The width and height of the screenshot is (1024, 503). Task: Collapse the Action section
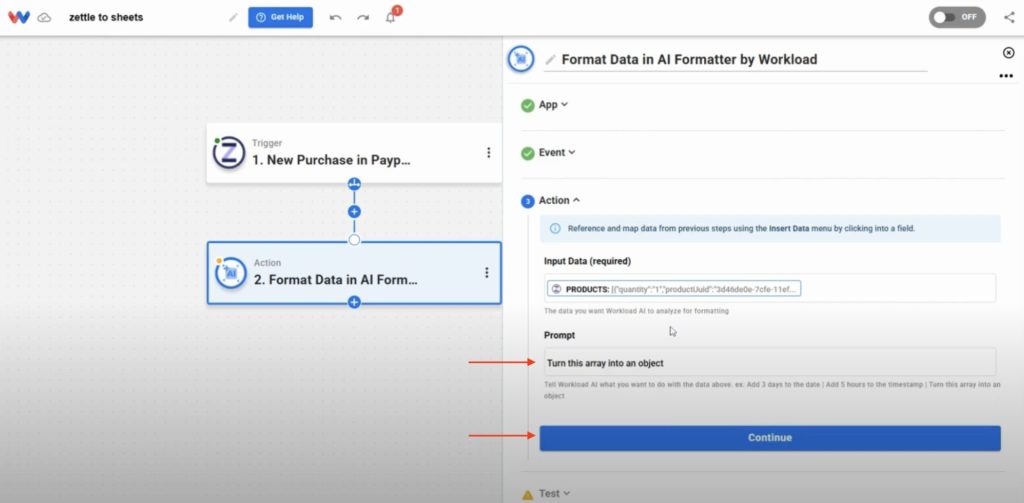coord(560,201)
